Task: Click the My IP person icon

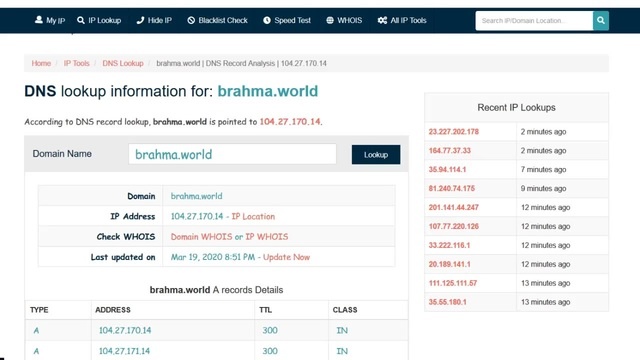Action: 39,20
